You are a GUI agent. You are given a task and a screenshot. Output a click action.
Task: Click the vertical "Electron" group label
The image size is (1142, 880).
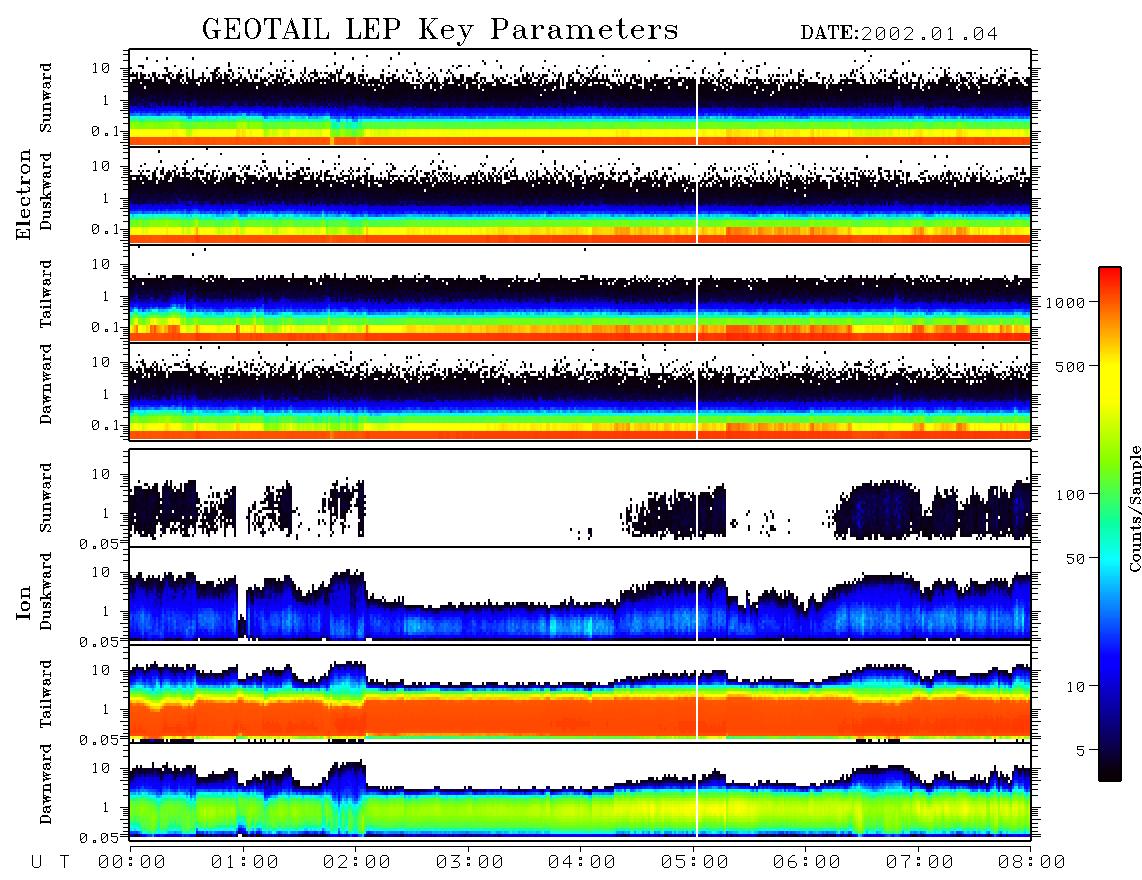[24, 195]
